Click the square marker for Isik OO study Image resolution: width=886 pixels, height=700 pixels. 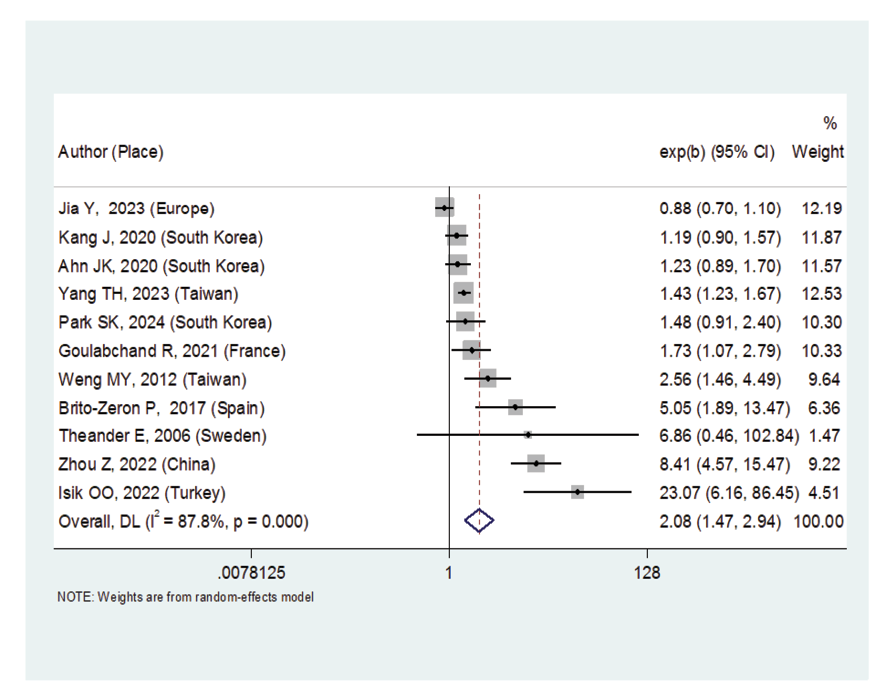coord(578,492)
